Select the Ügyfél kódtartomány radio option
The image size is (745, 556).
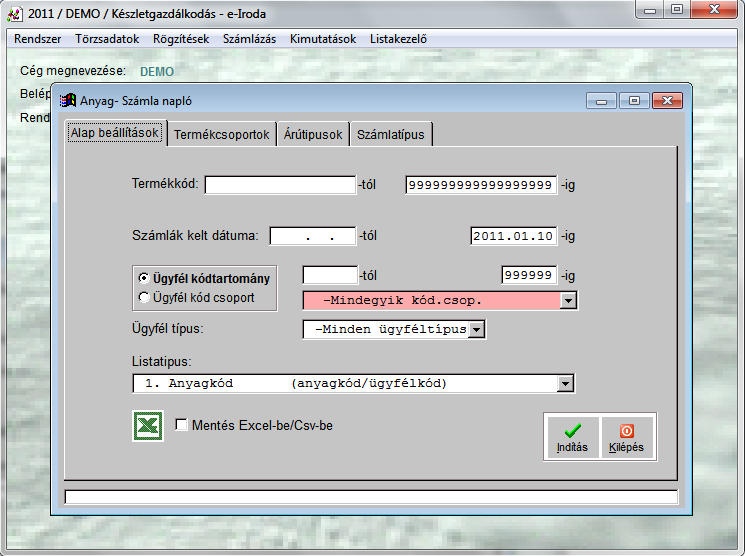pos(144,278)
